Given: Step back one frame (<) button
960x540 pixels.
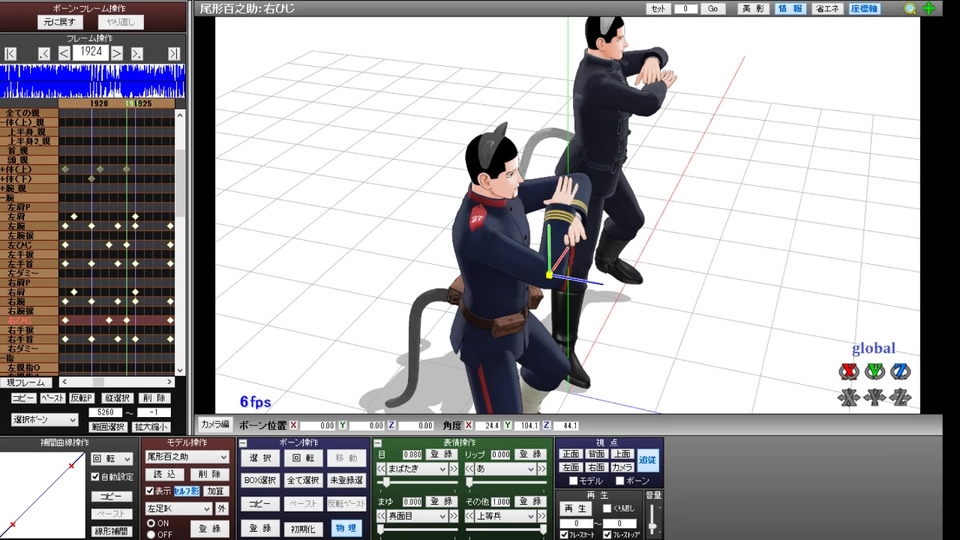Looking at the screenshot, I should [x=64, y=53].
